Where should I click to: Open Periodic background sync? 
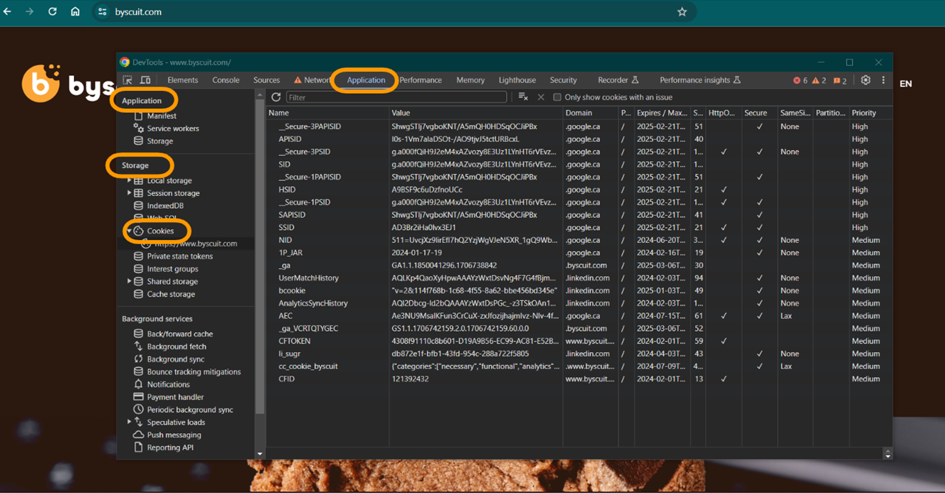coord(190,410)
